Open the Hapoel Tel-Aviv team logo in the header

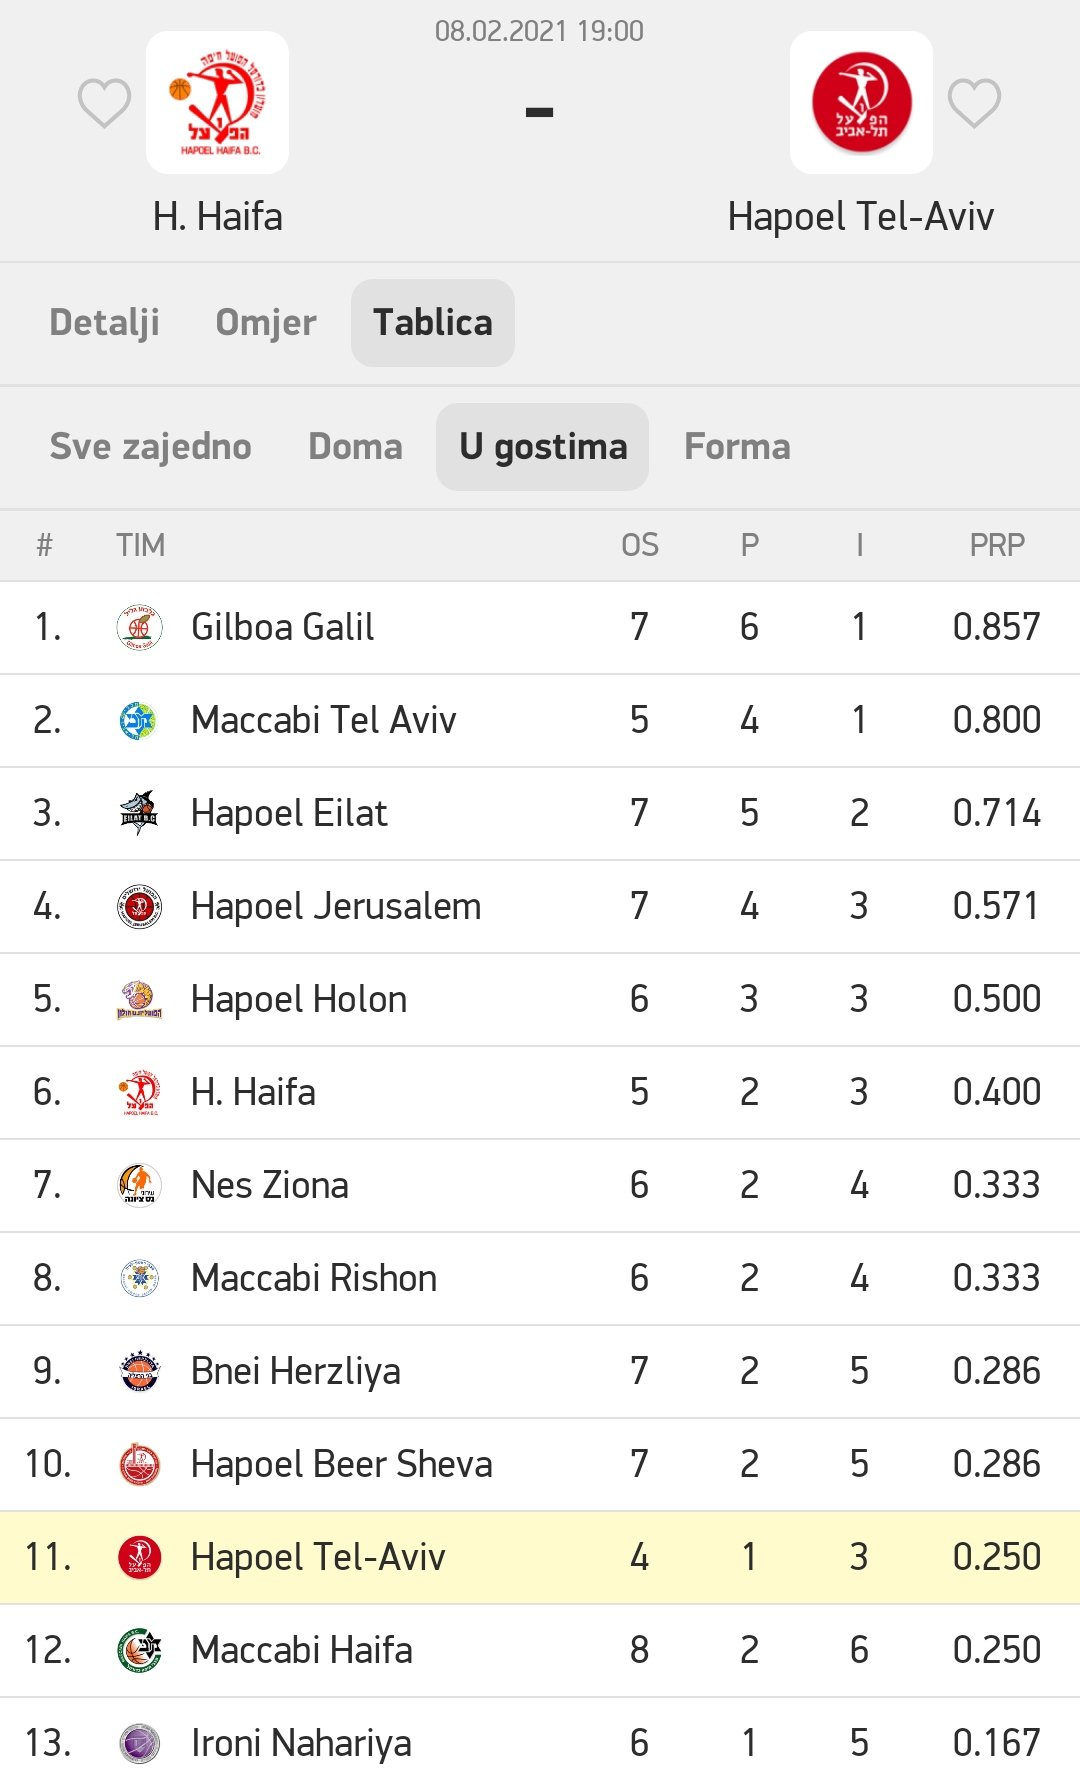861,103
